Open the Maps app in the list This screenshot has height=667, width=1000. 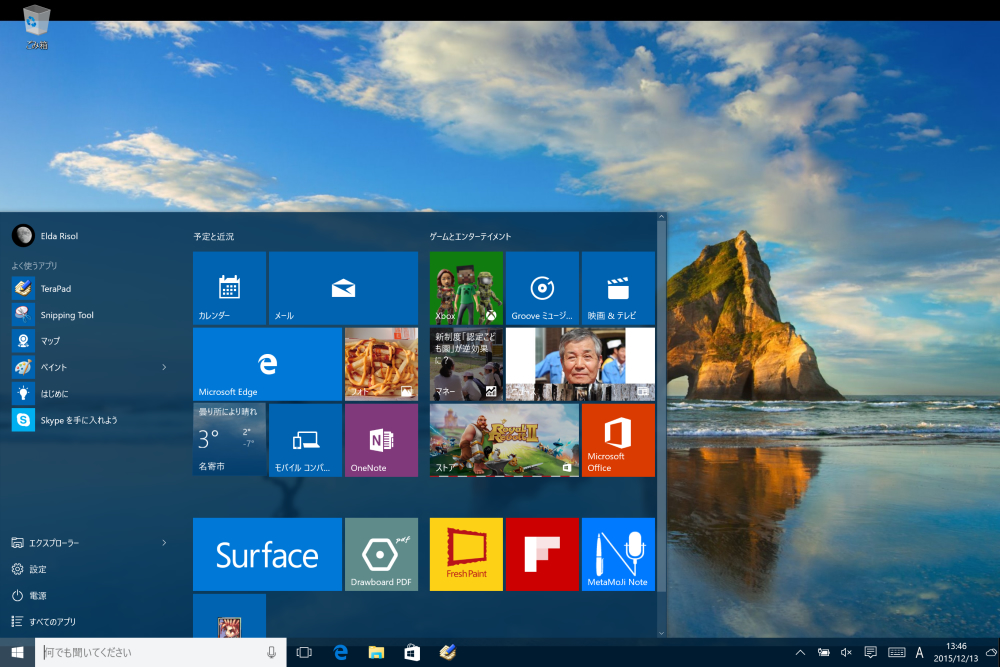(x=89, y=341)
